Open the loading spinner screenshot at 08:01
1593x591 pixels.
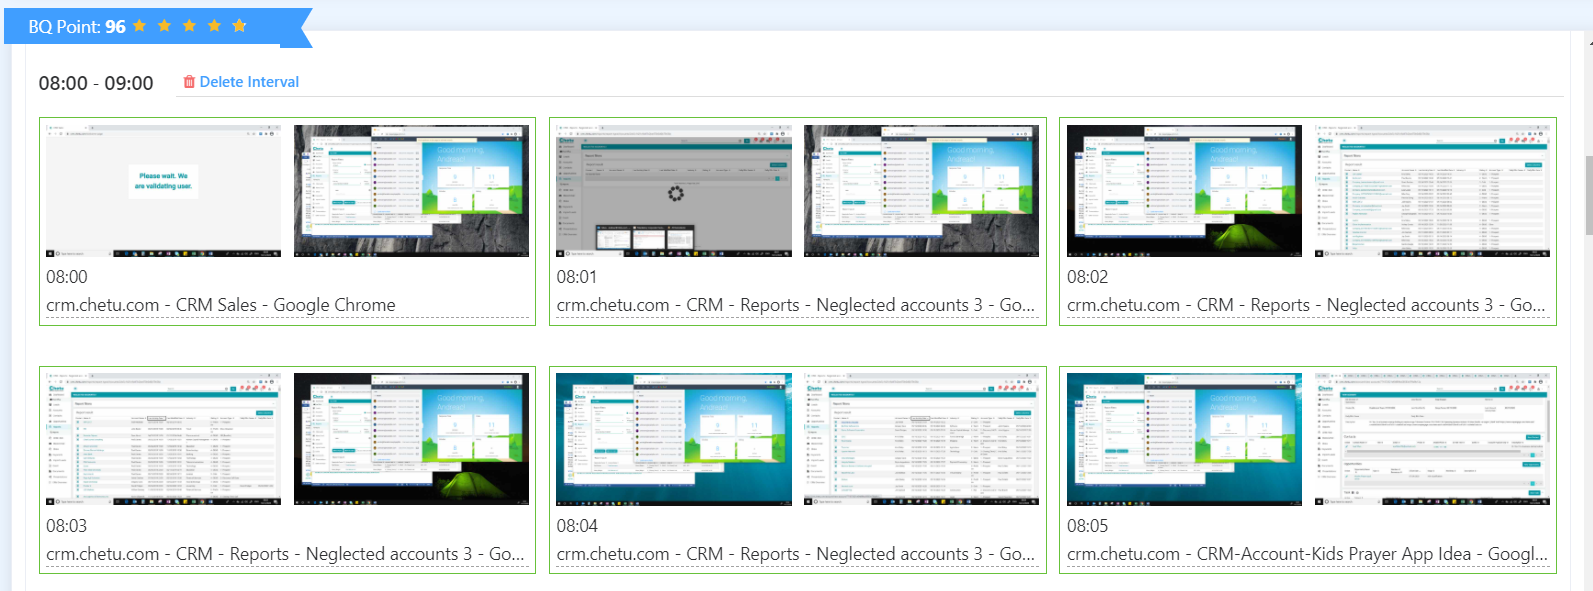674,191
